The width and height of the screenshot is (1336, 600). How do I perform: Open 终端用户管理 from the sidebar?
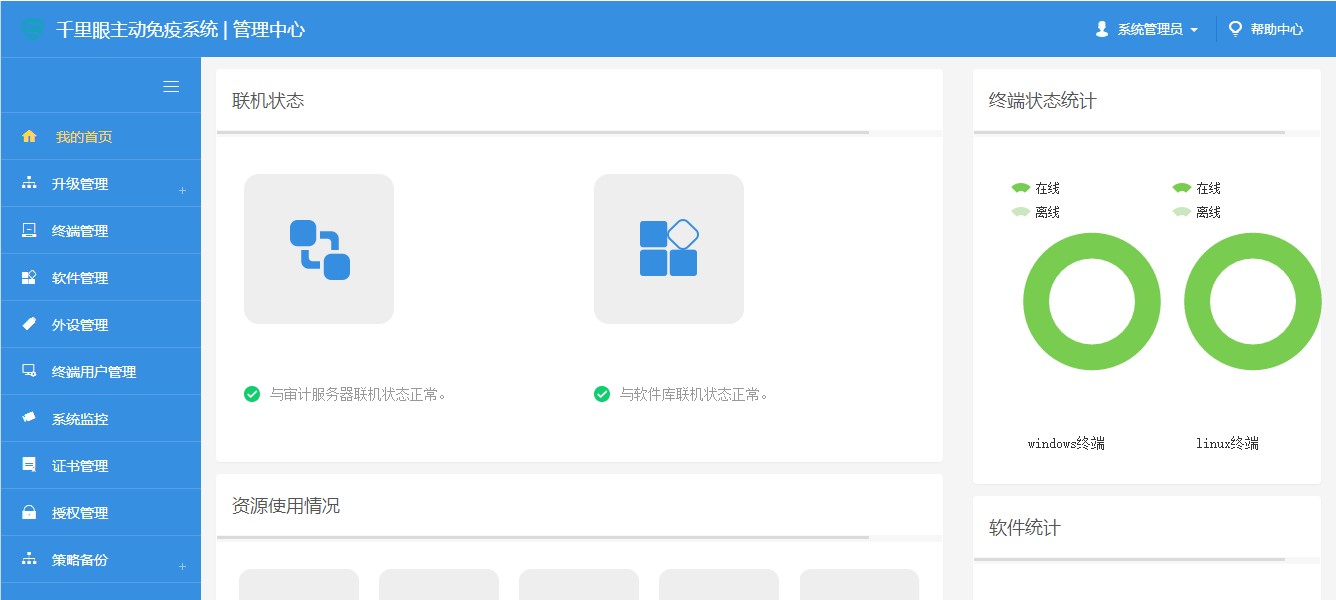(94, 372)
